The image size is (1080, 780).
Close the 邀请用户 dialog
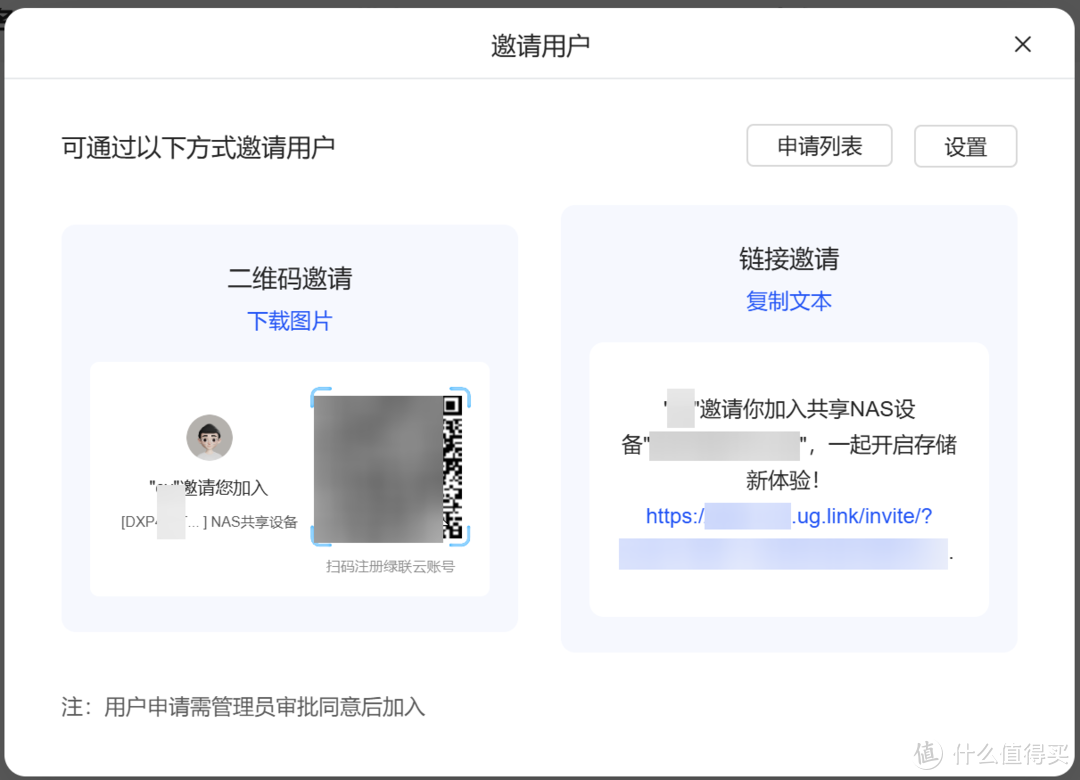click(1022, 44)
